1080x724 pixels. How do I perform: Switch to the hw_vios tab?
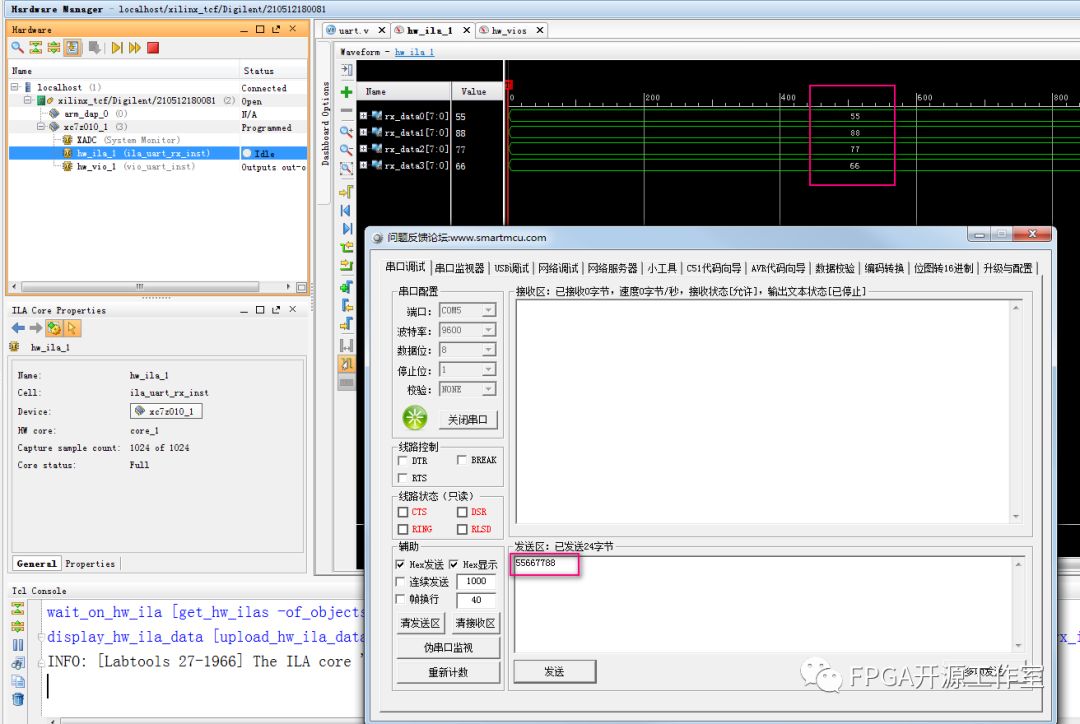click(511, 31)
